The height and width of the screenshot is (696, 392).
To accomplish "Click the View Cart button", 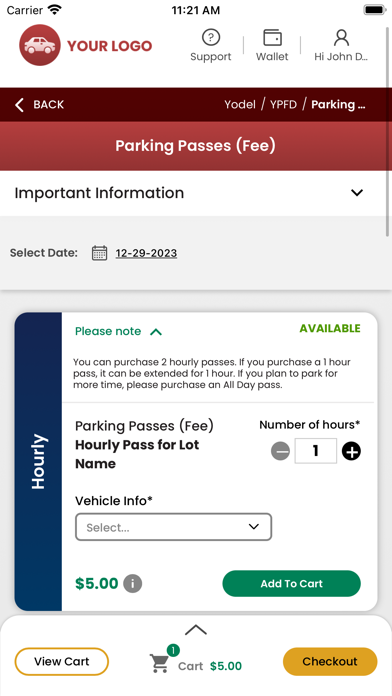I will pos(62,661).
